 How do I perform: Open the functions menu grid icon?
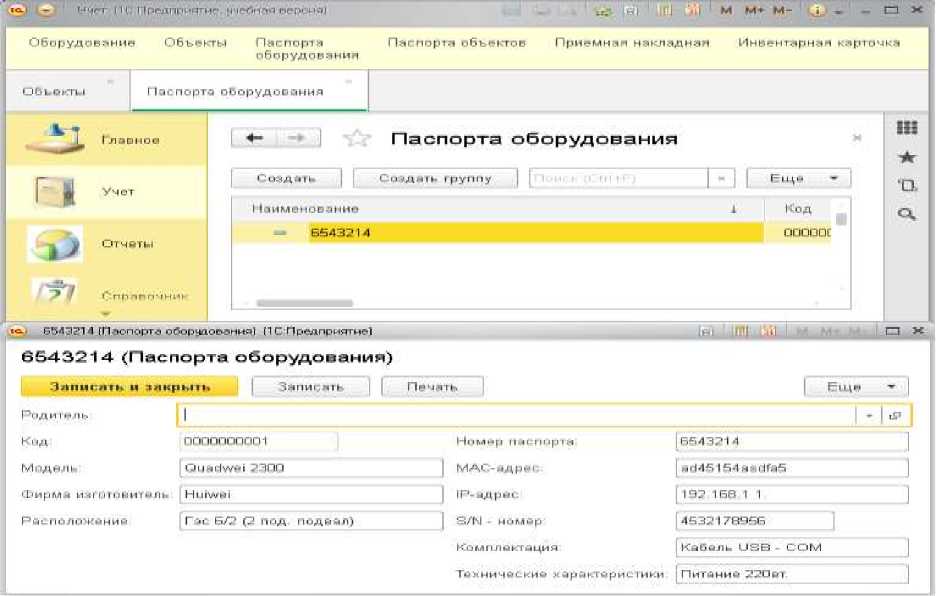point(907,128)
